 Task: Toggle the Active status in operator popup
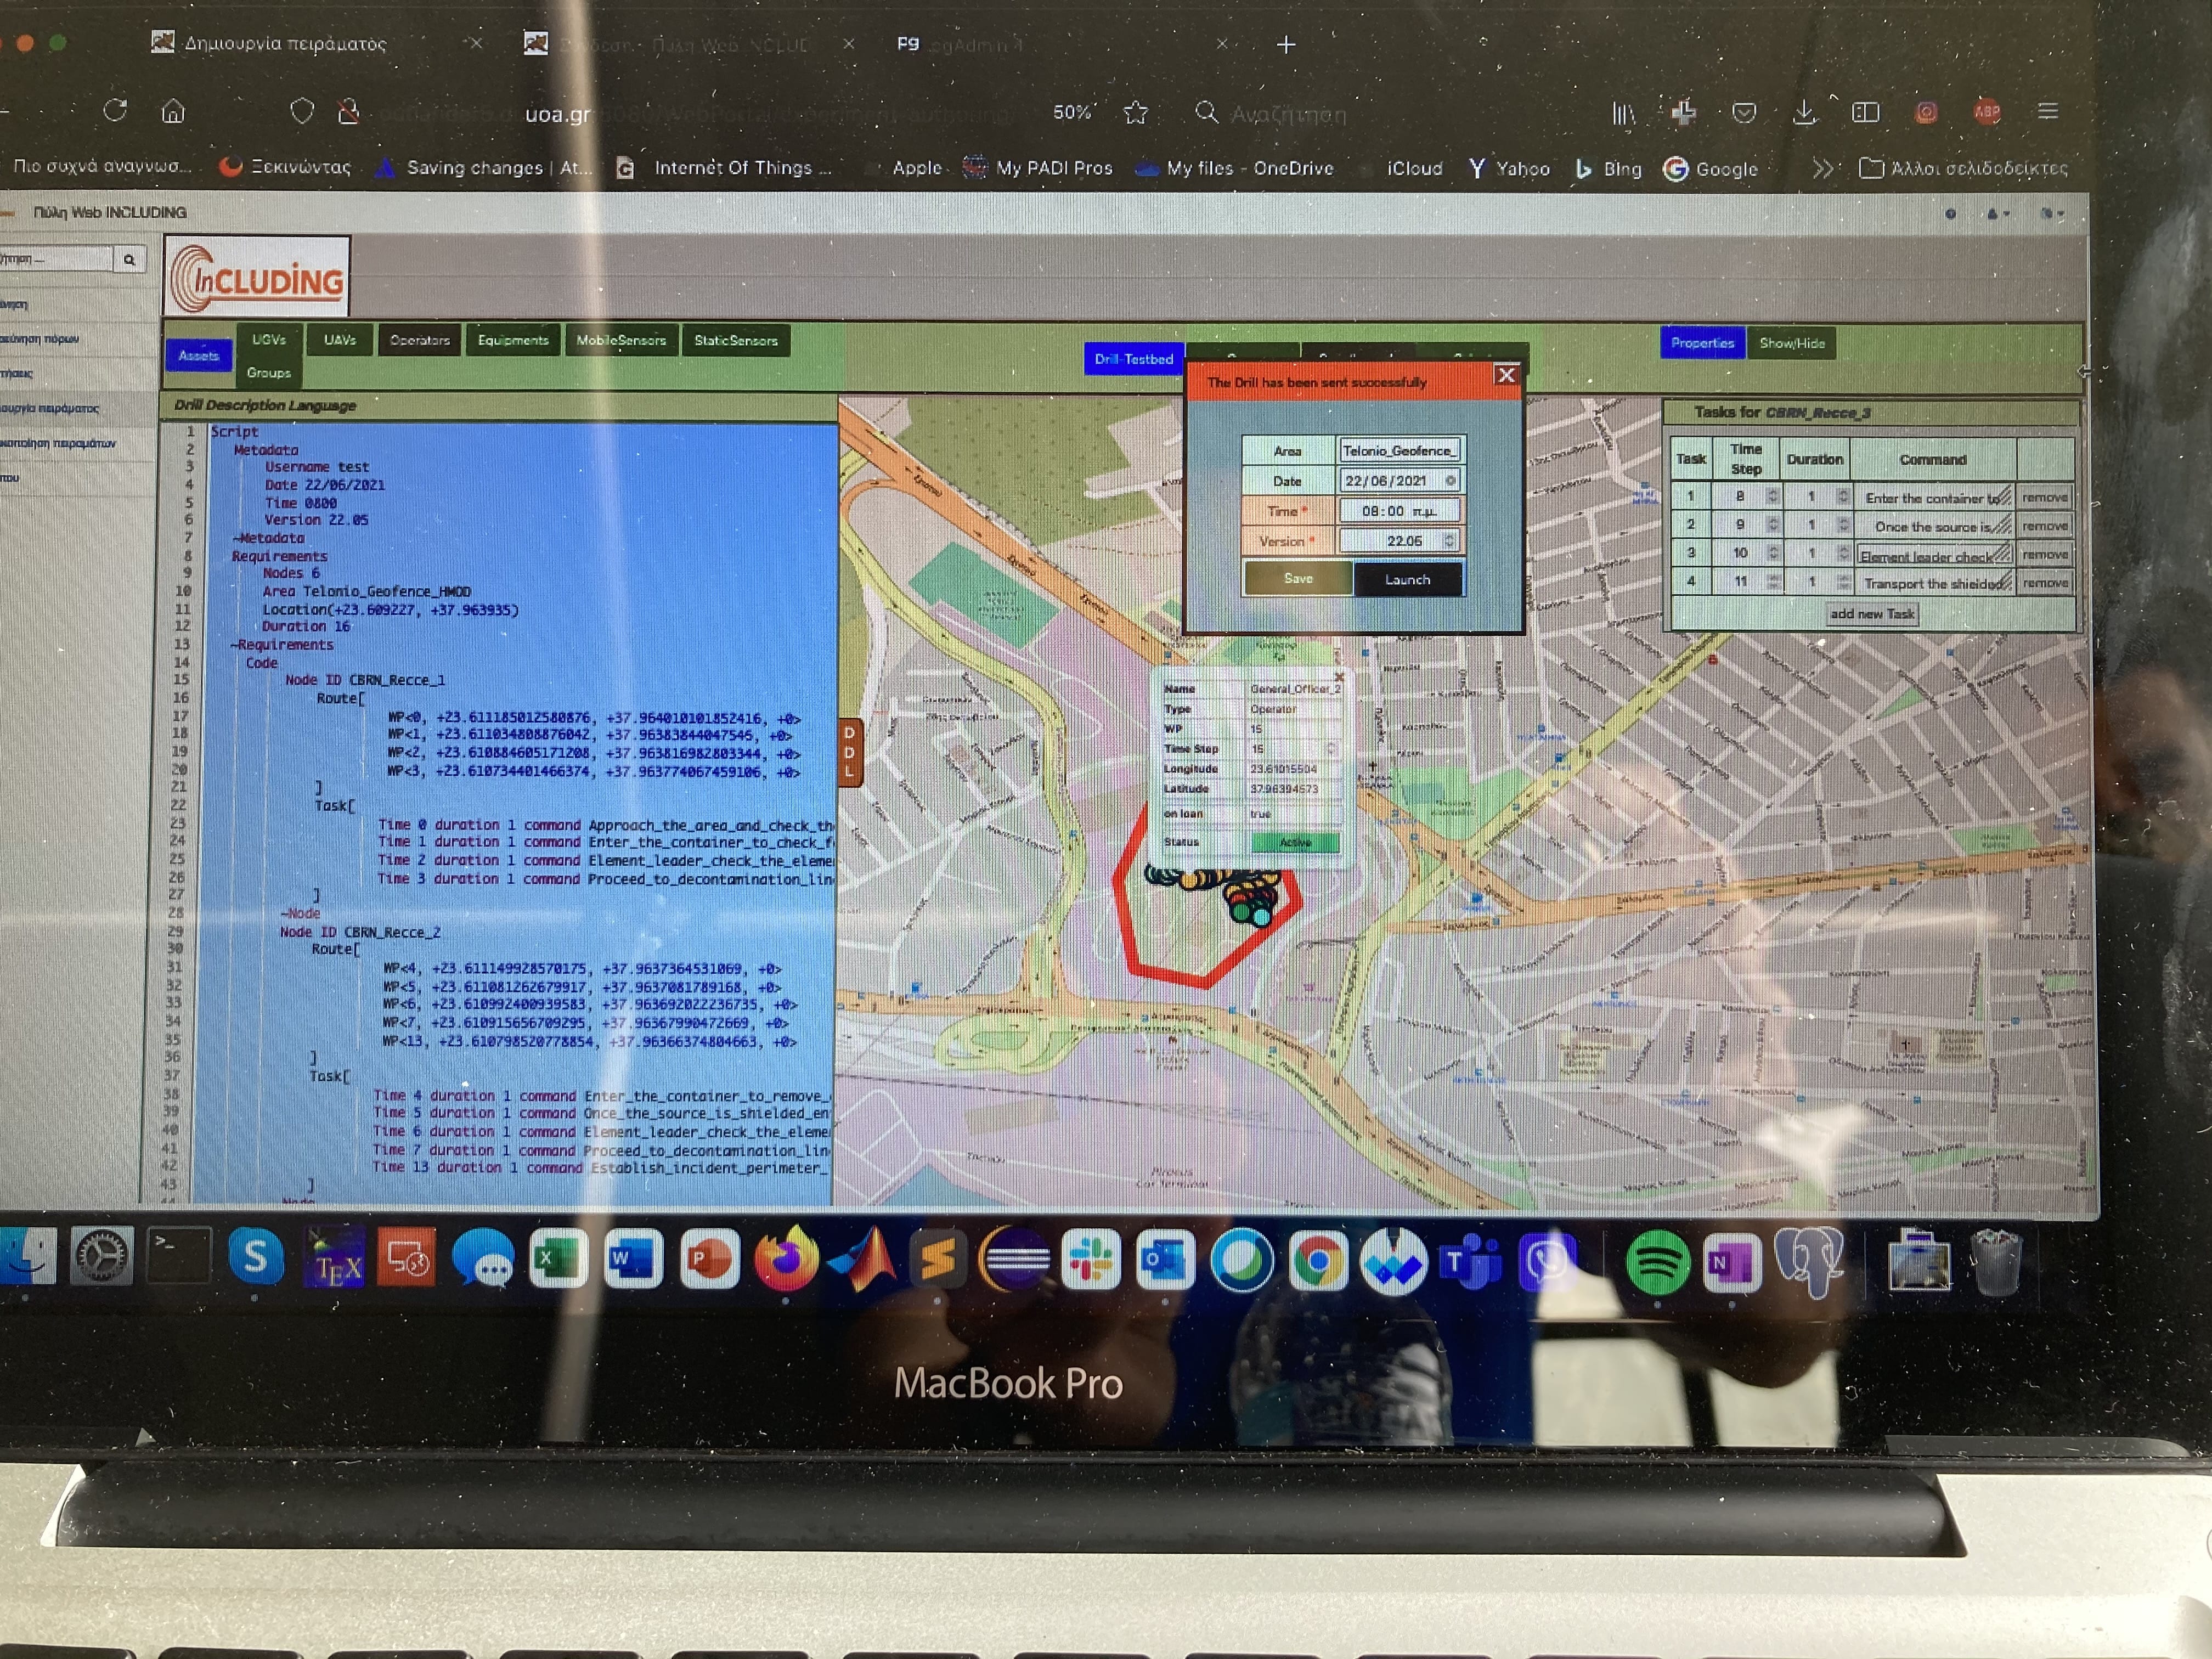pyautogui.click(x=1295, y=842)
